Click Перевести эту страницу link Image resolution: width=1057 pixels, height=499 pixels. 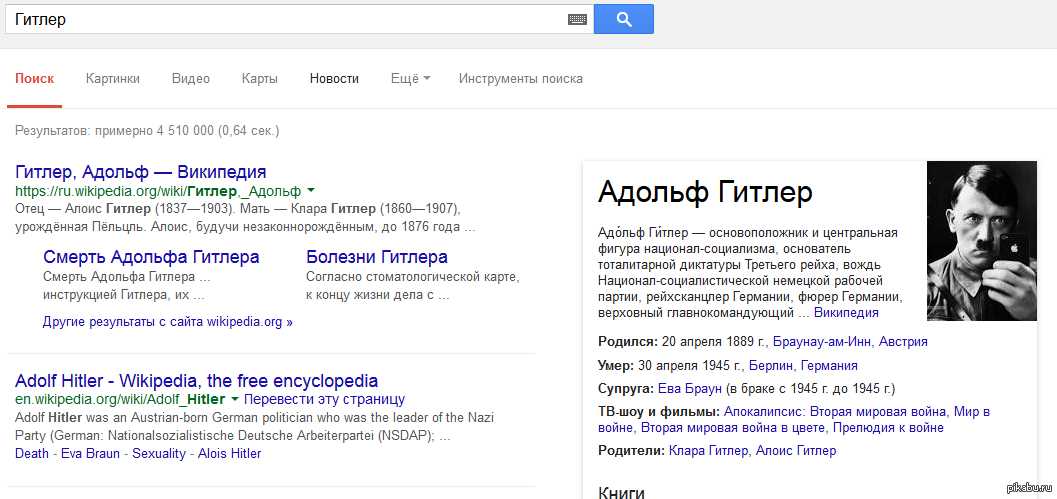324,399
